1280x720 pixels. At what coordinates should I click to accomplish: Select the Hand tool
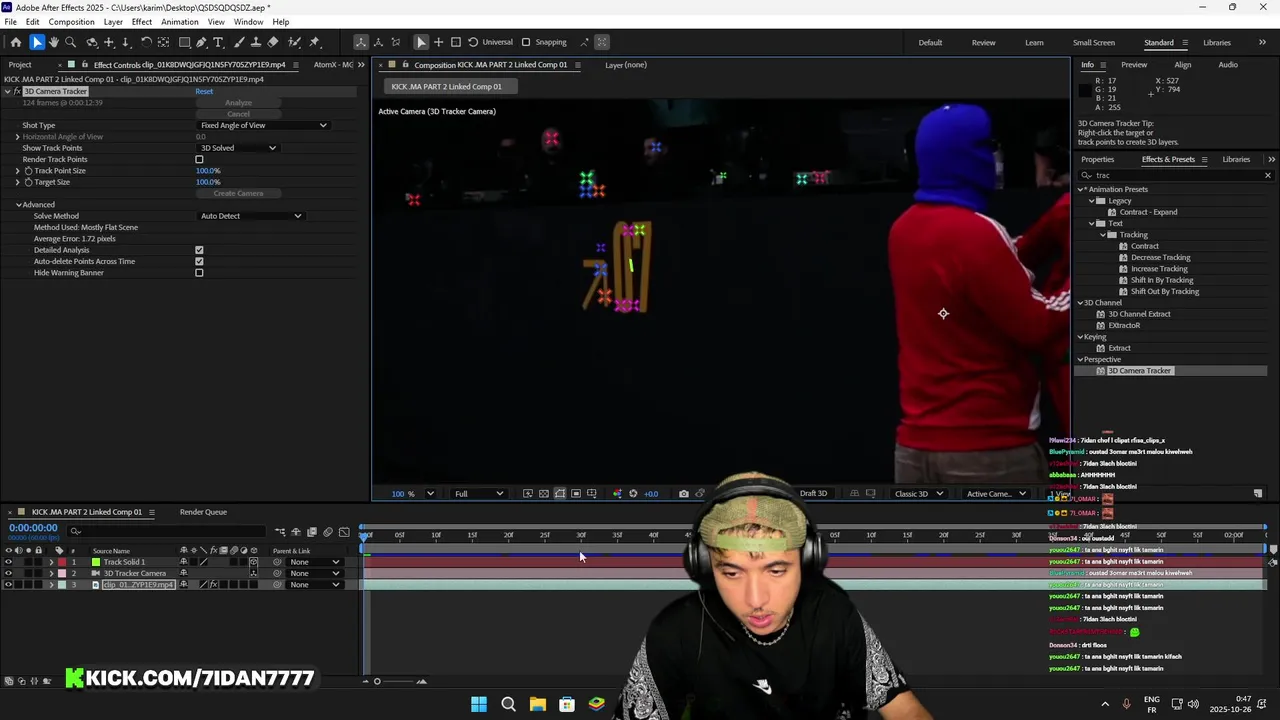click(x=53, y=42)
